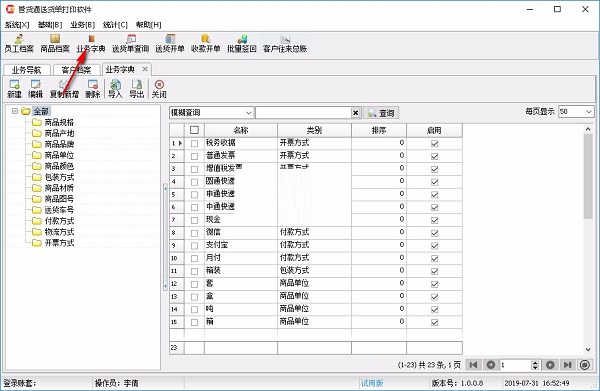This screenshot has height=391, width=600.
Task: Click the table vertical scrollbar thumb
Action: [588, 176]
